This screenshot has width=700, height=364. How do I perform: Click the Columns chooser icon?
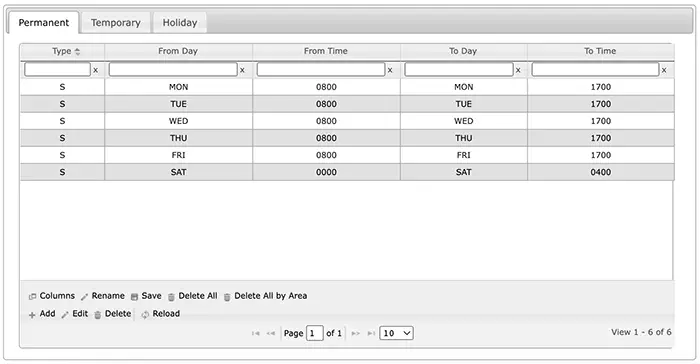tap(32, 297)
